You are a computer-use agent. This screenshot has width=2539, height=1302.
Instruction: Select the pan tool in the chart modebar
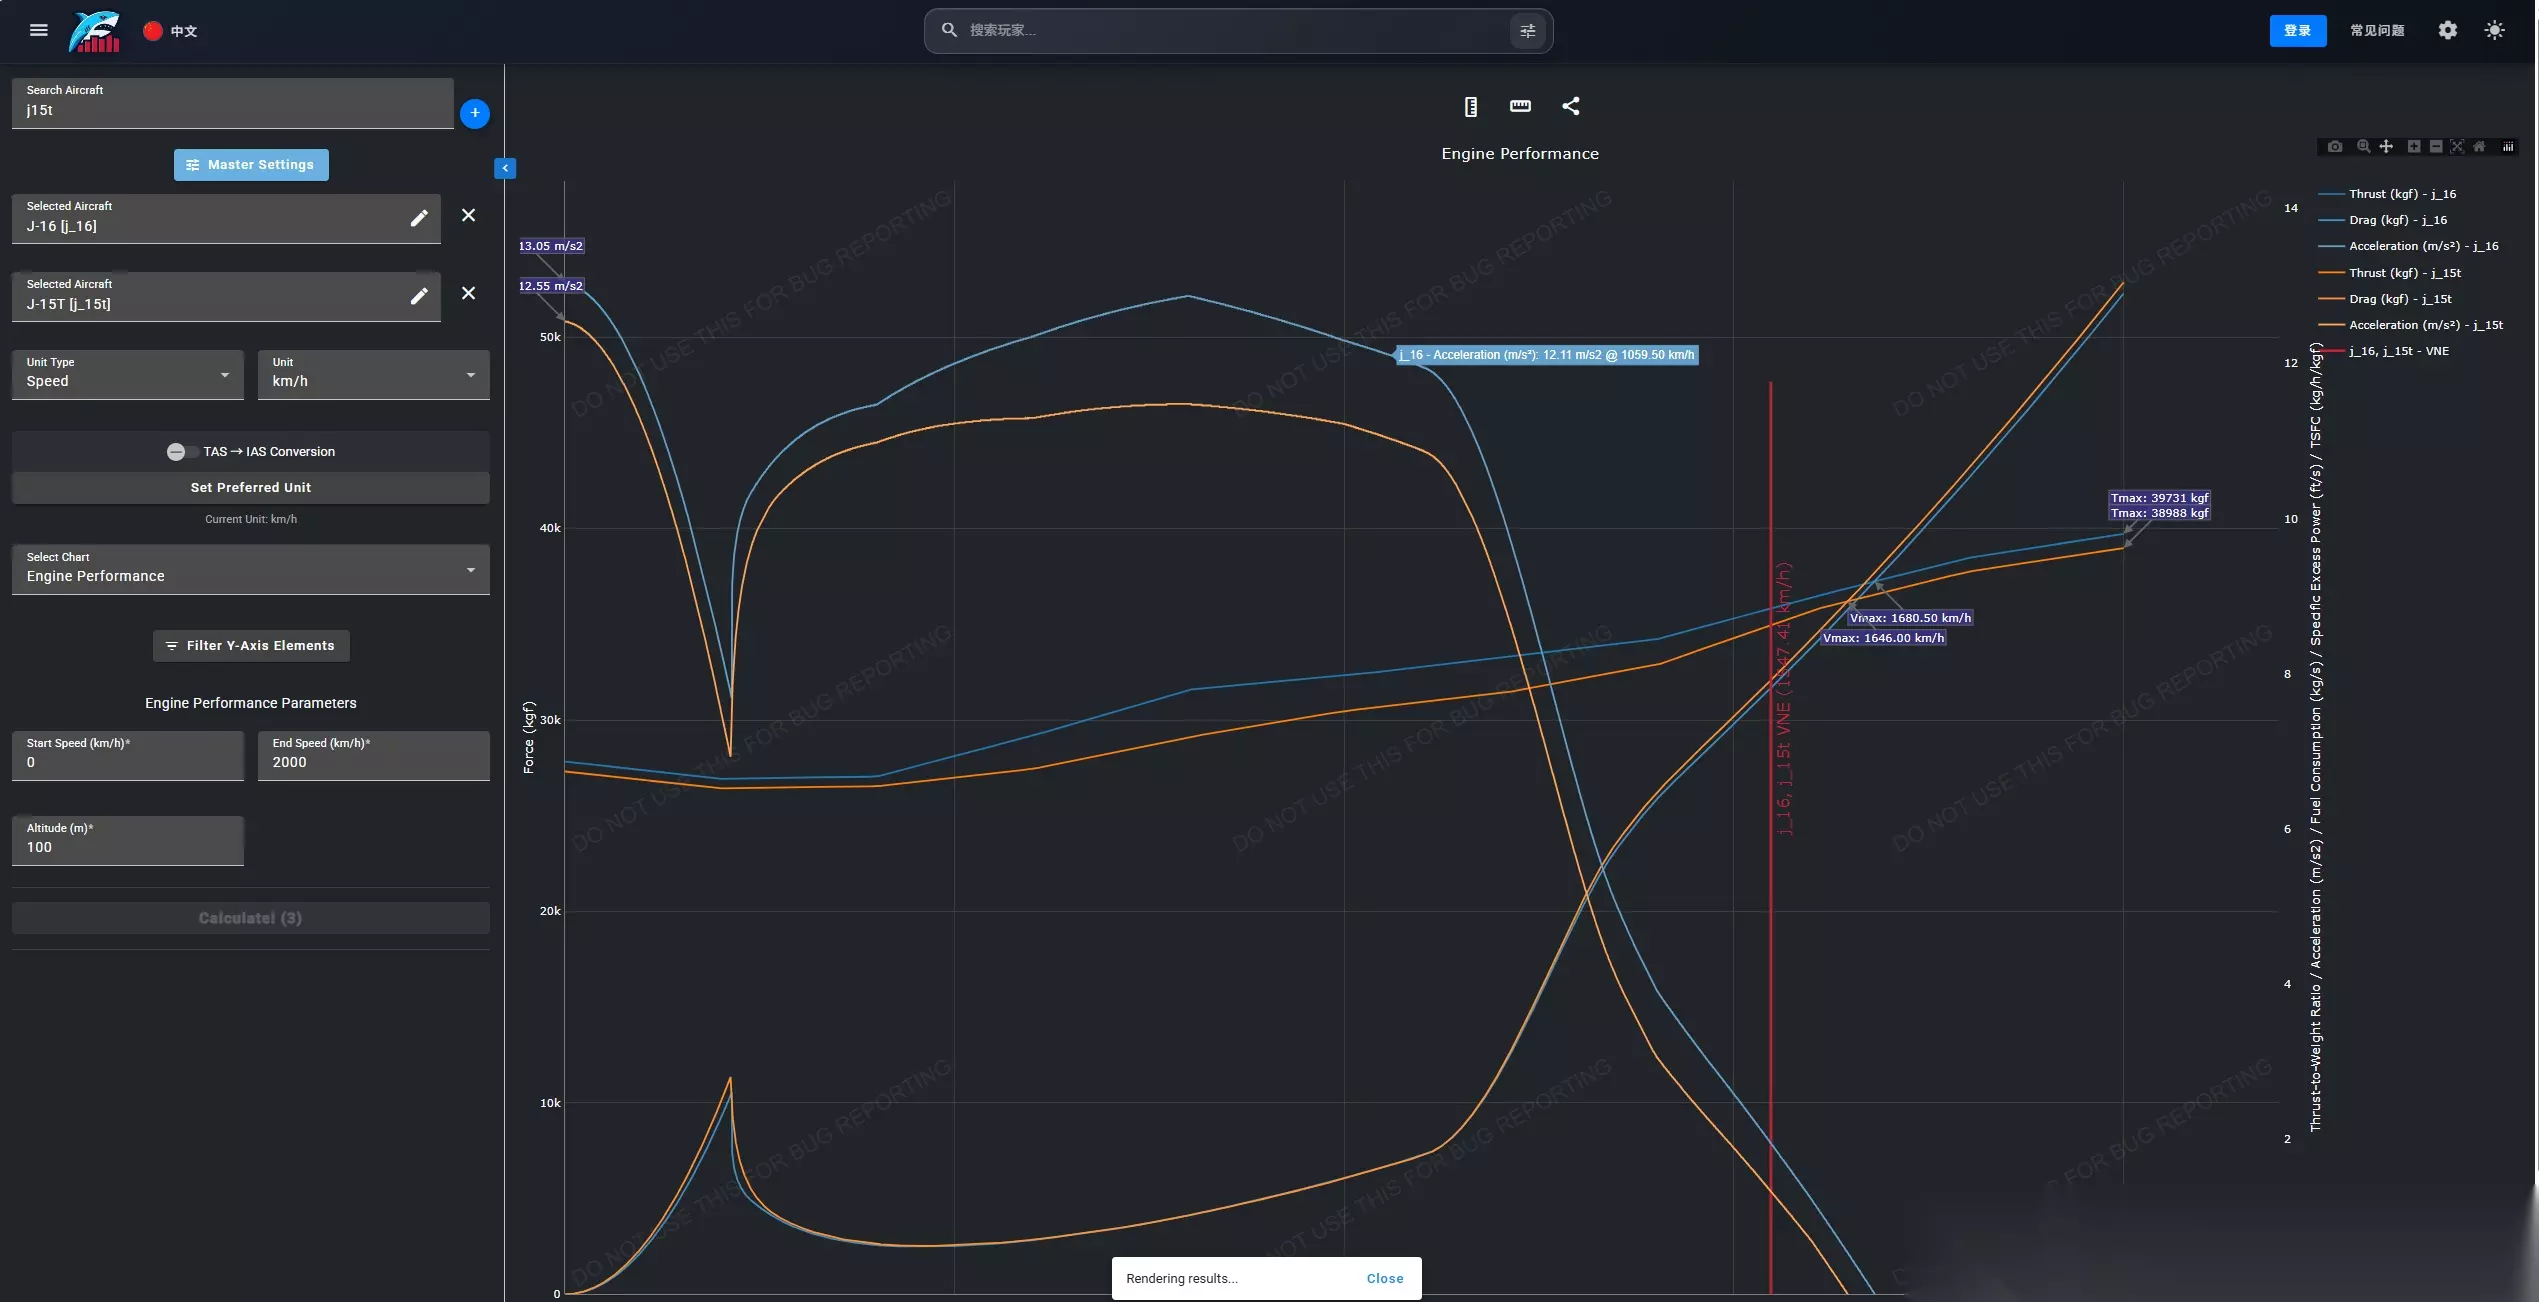[2386, 146]
